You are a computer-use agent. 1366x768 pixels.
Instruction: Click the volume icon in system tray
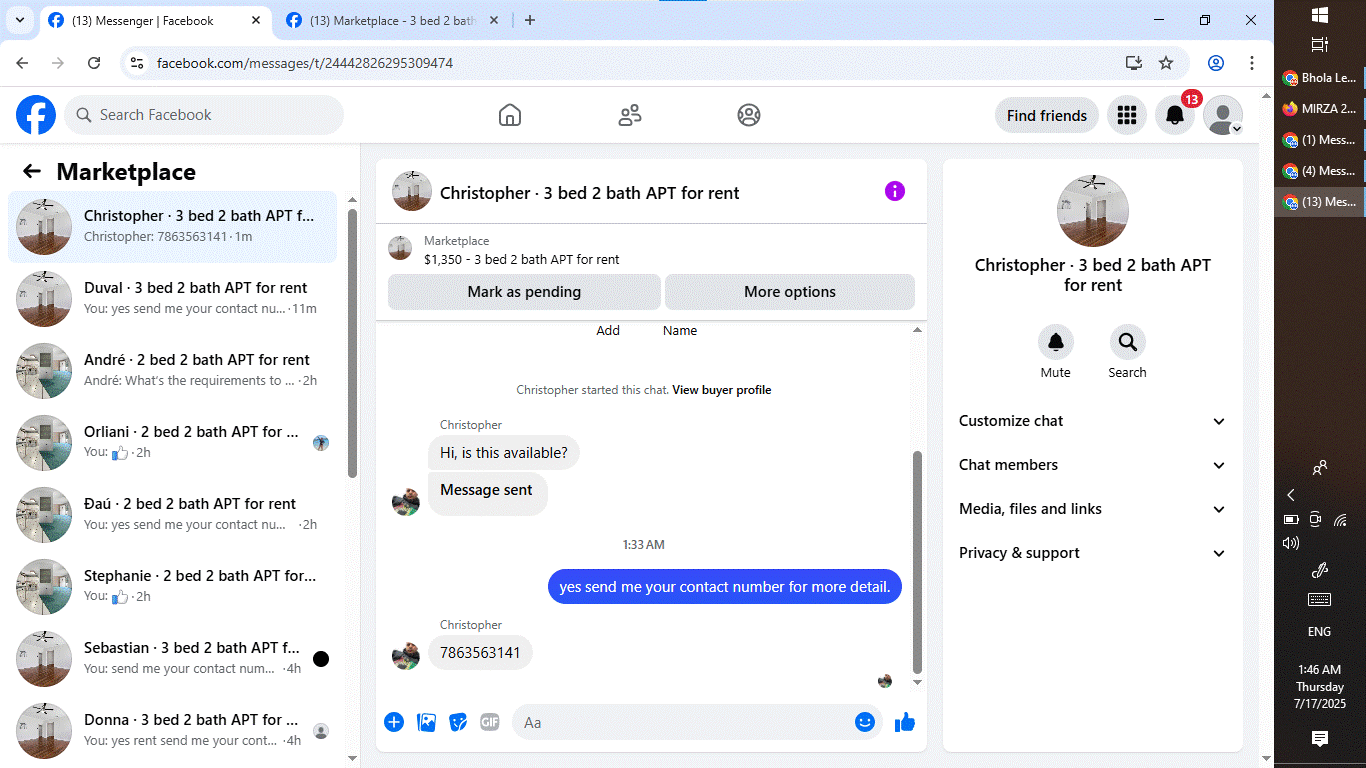[1291, 543]
